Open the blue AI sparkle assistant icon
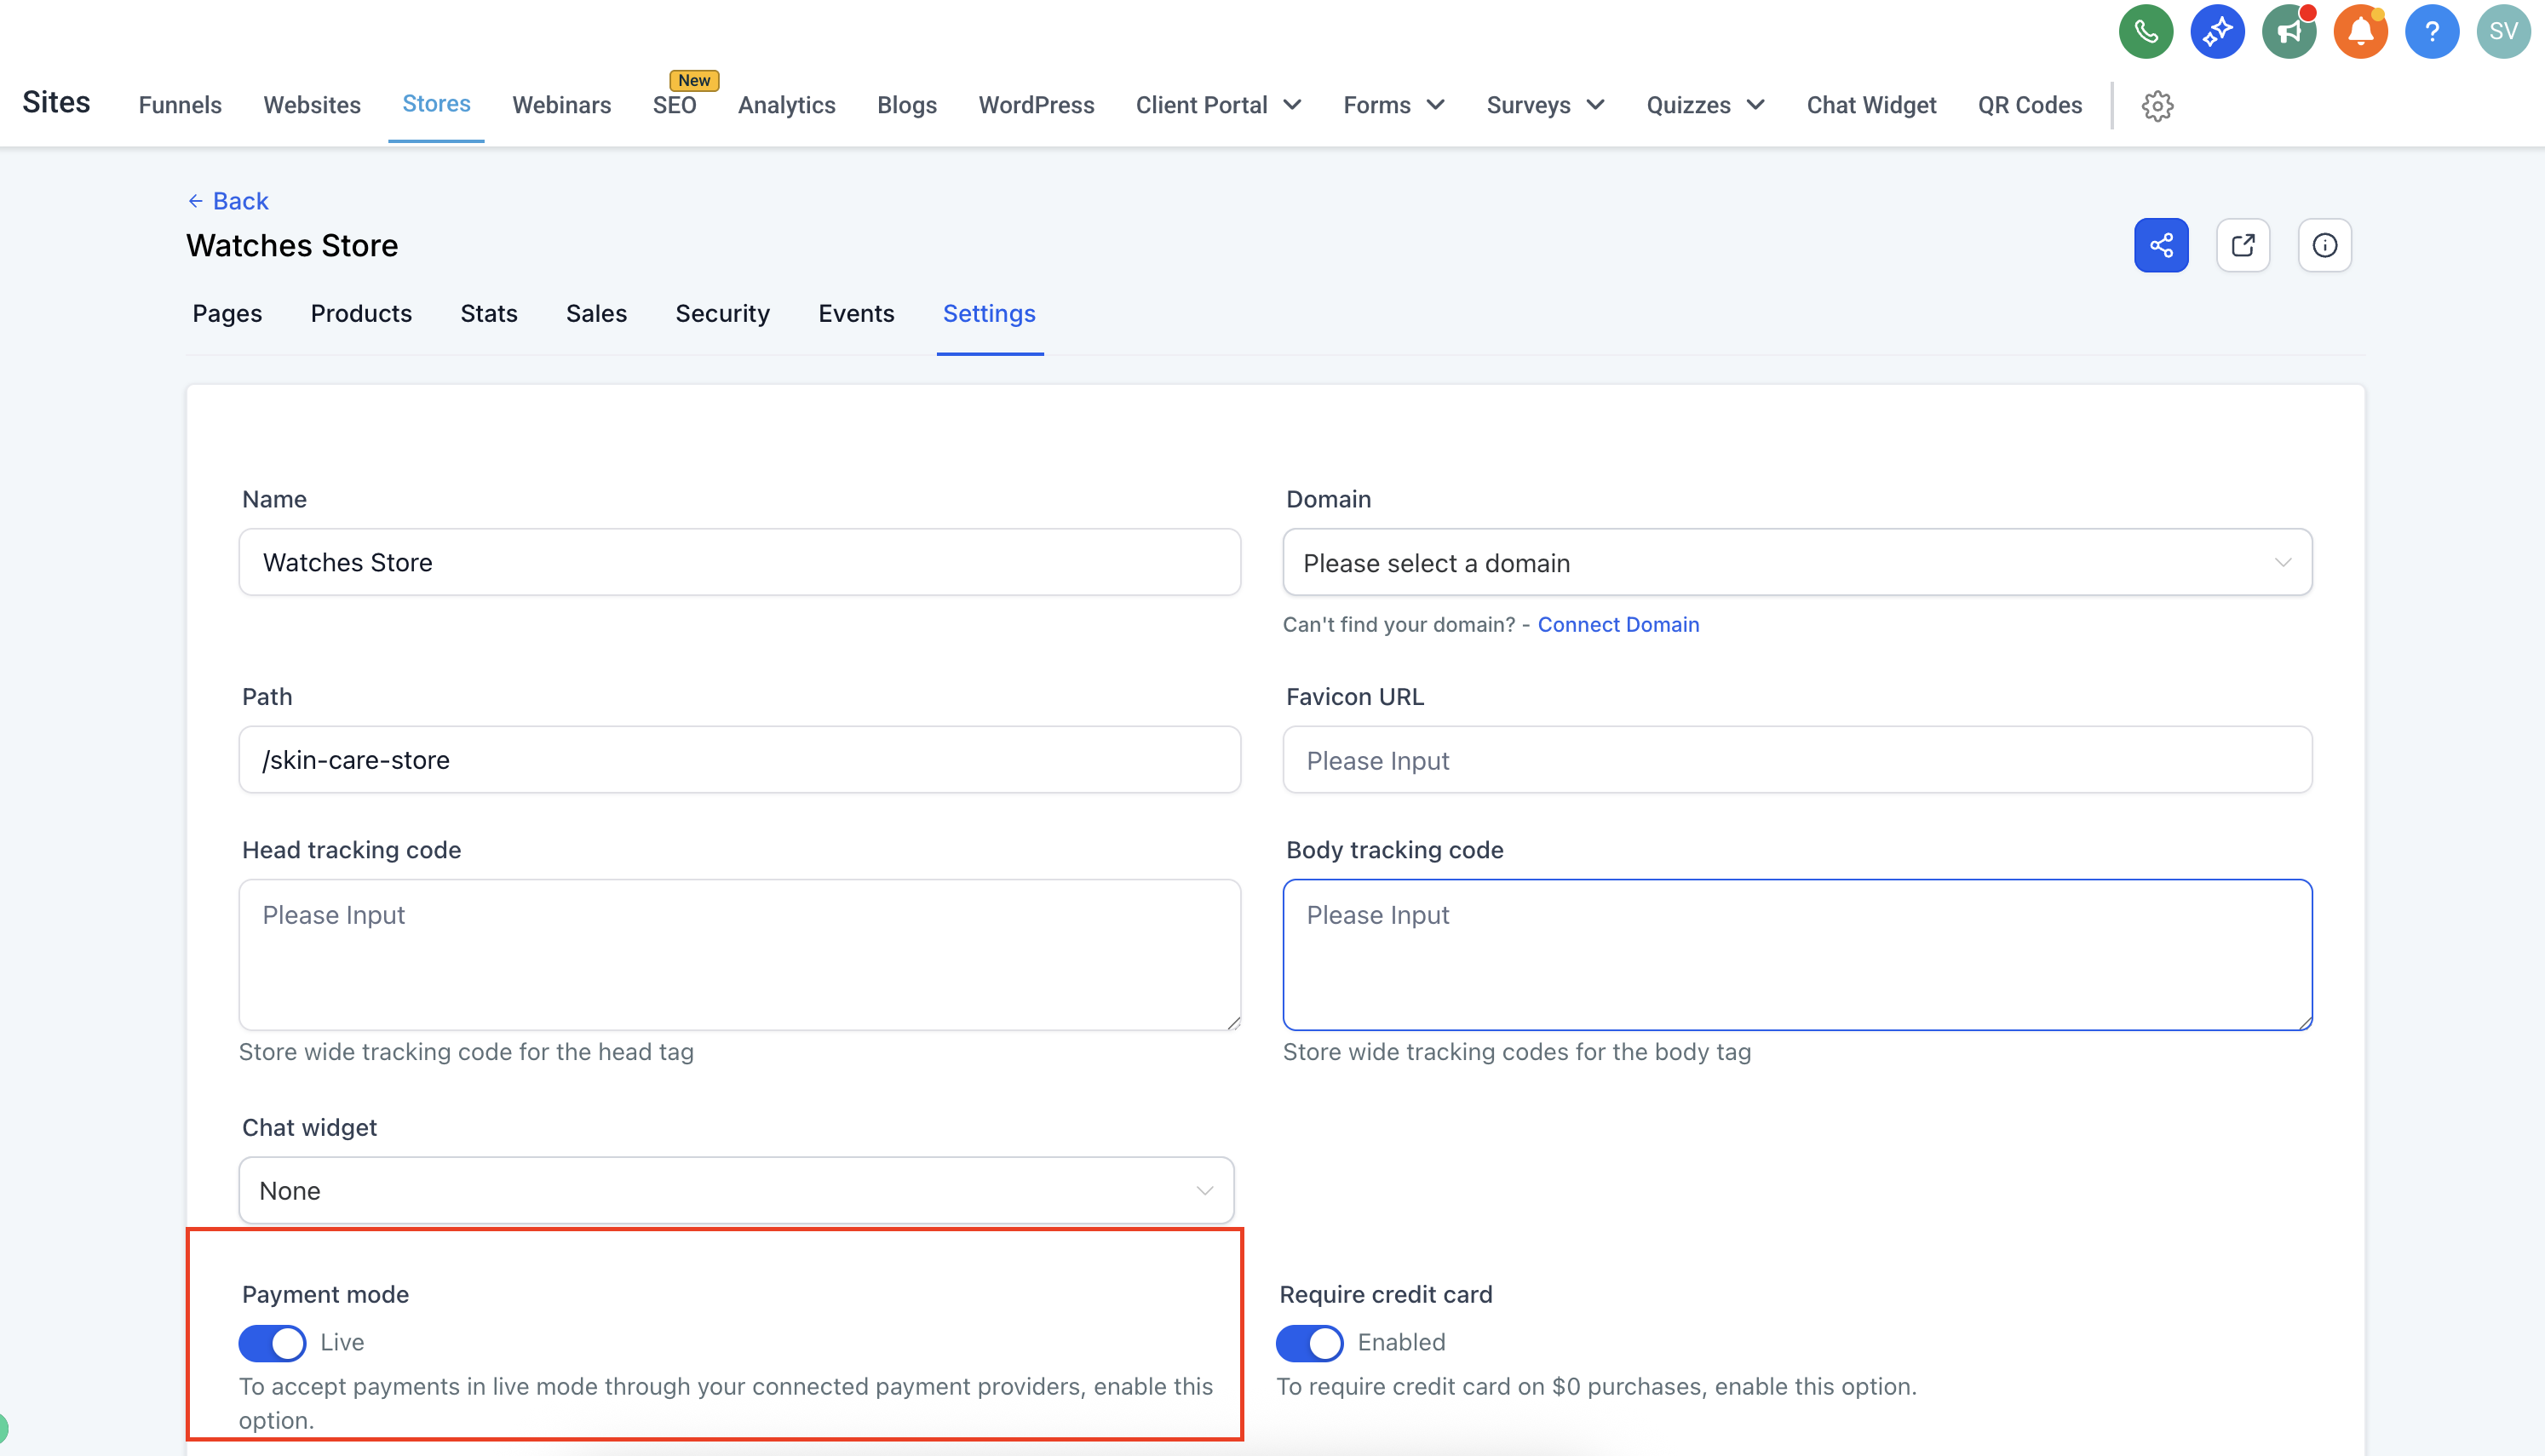The height and width of the screenshot is (1456, 2545). 2217,32
